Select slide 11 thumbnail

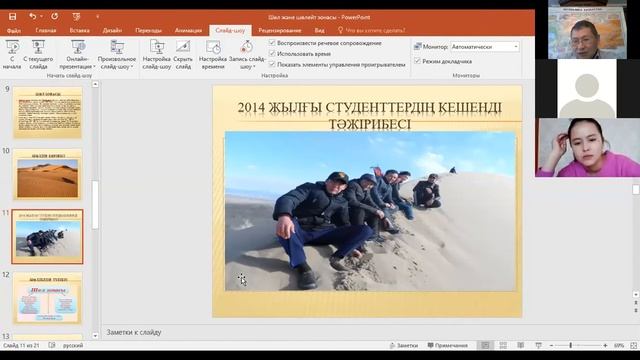point(47,237)
